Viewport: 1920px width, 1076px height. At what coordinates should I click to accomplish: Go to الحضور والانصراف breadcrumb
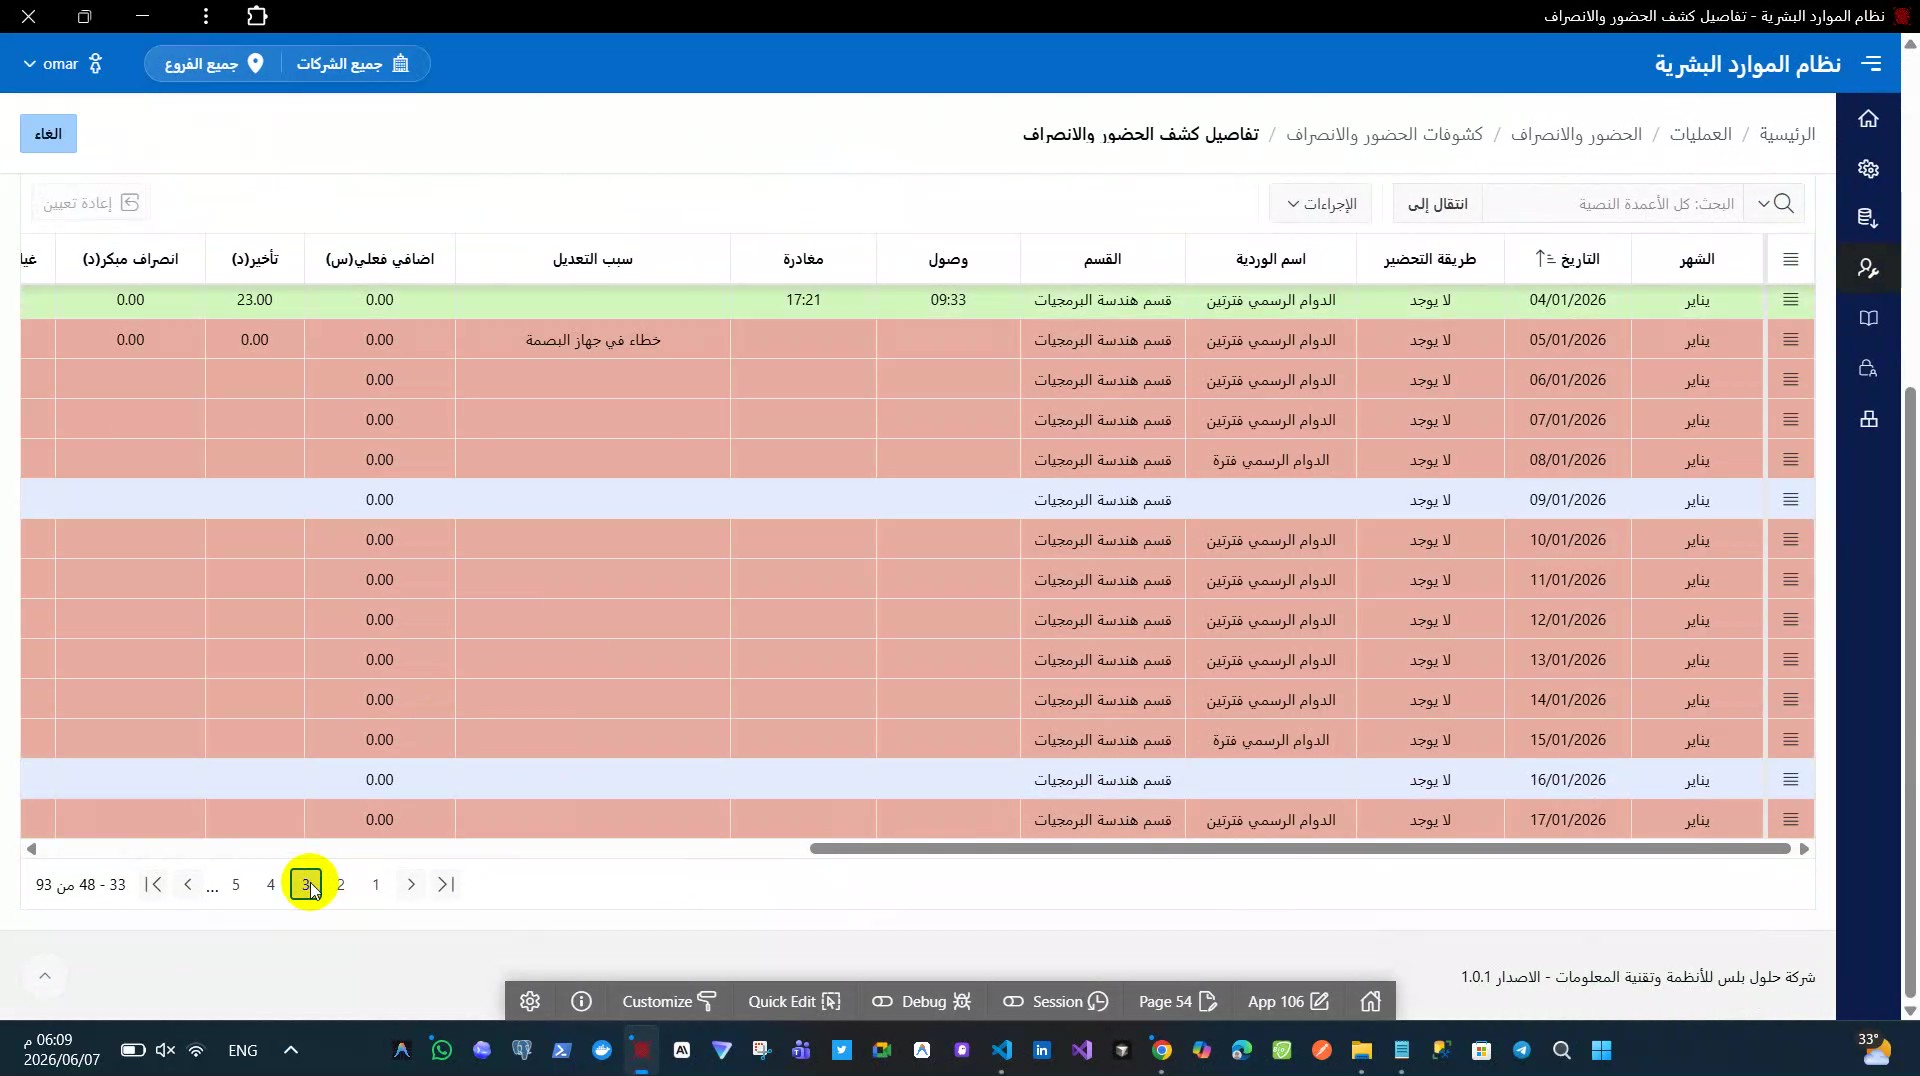click(1576, 134)
